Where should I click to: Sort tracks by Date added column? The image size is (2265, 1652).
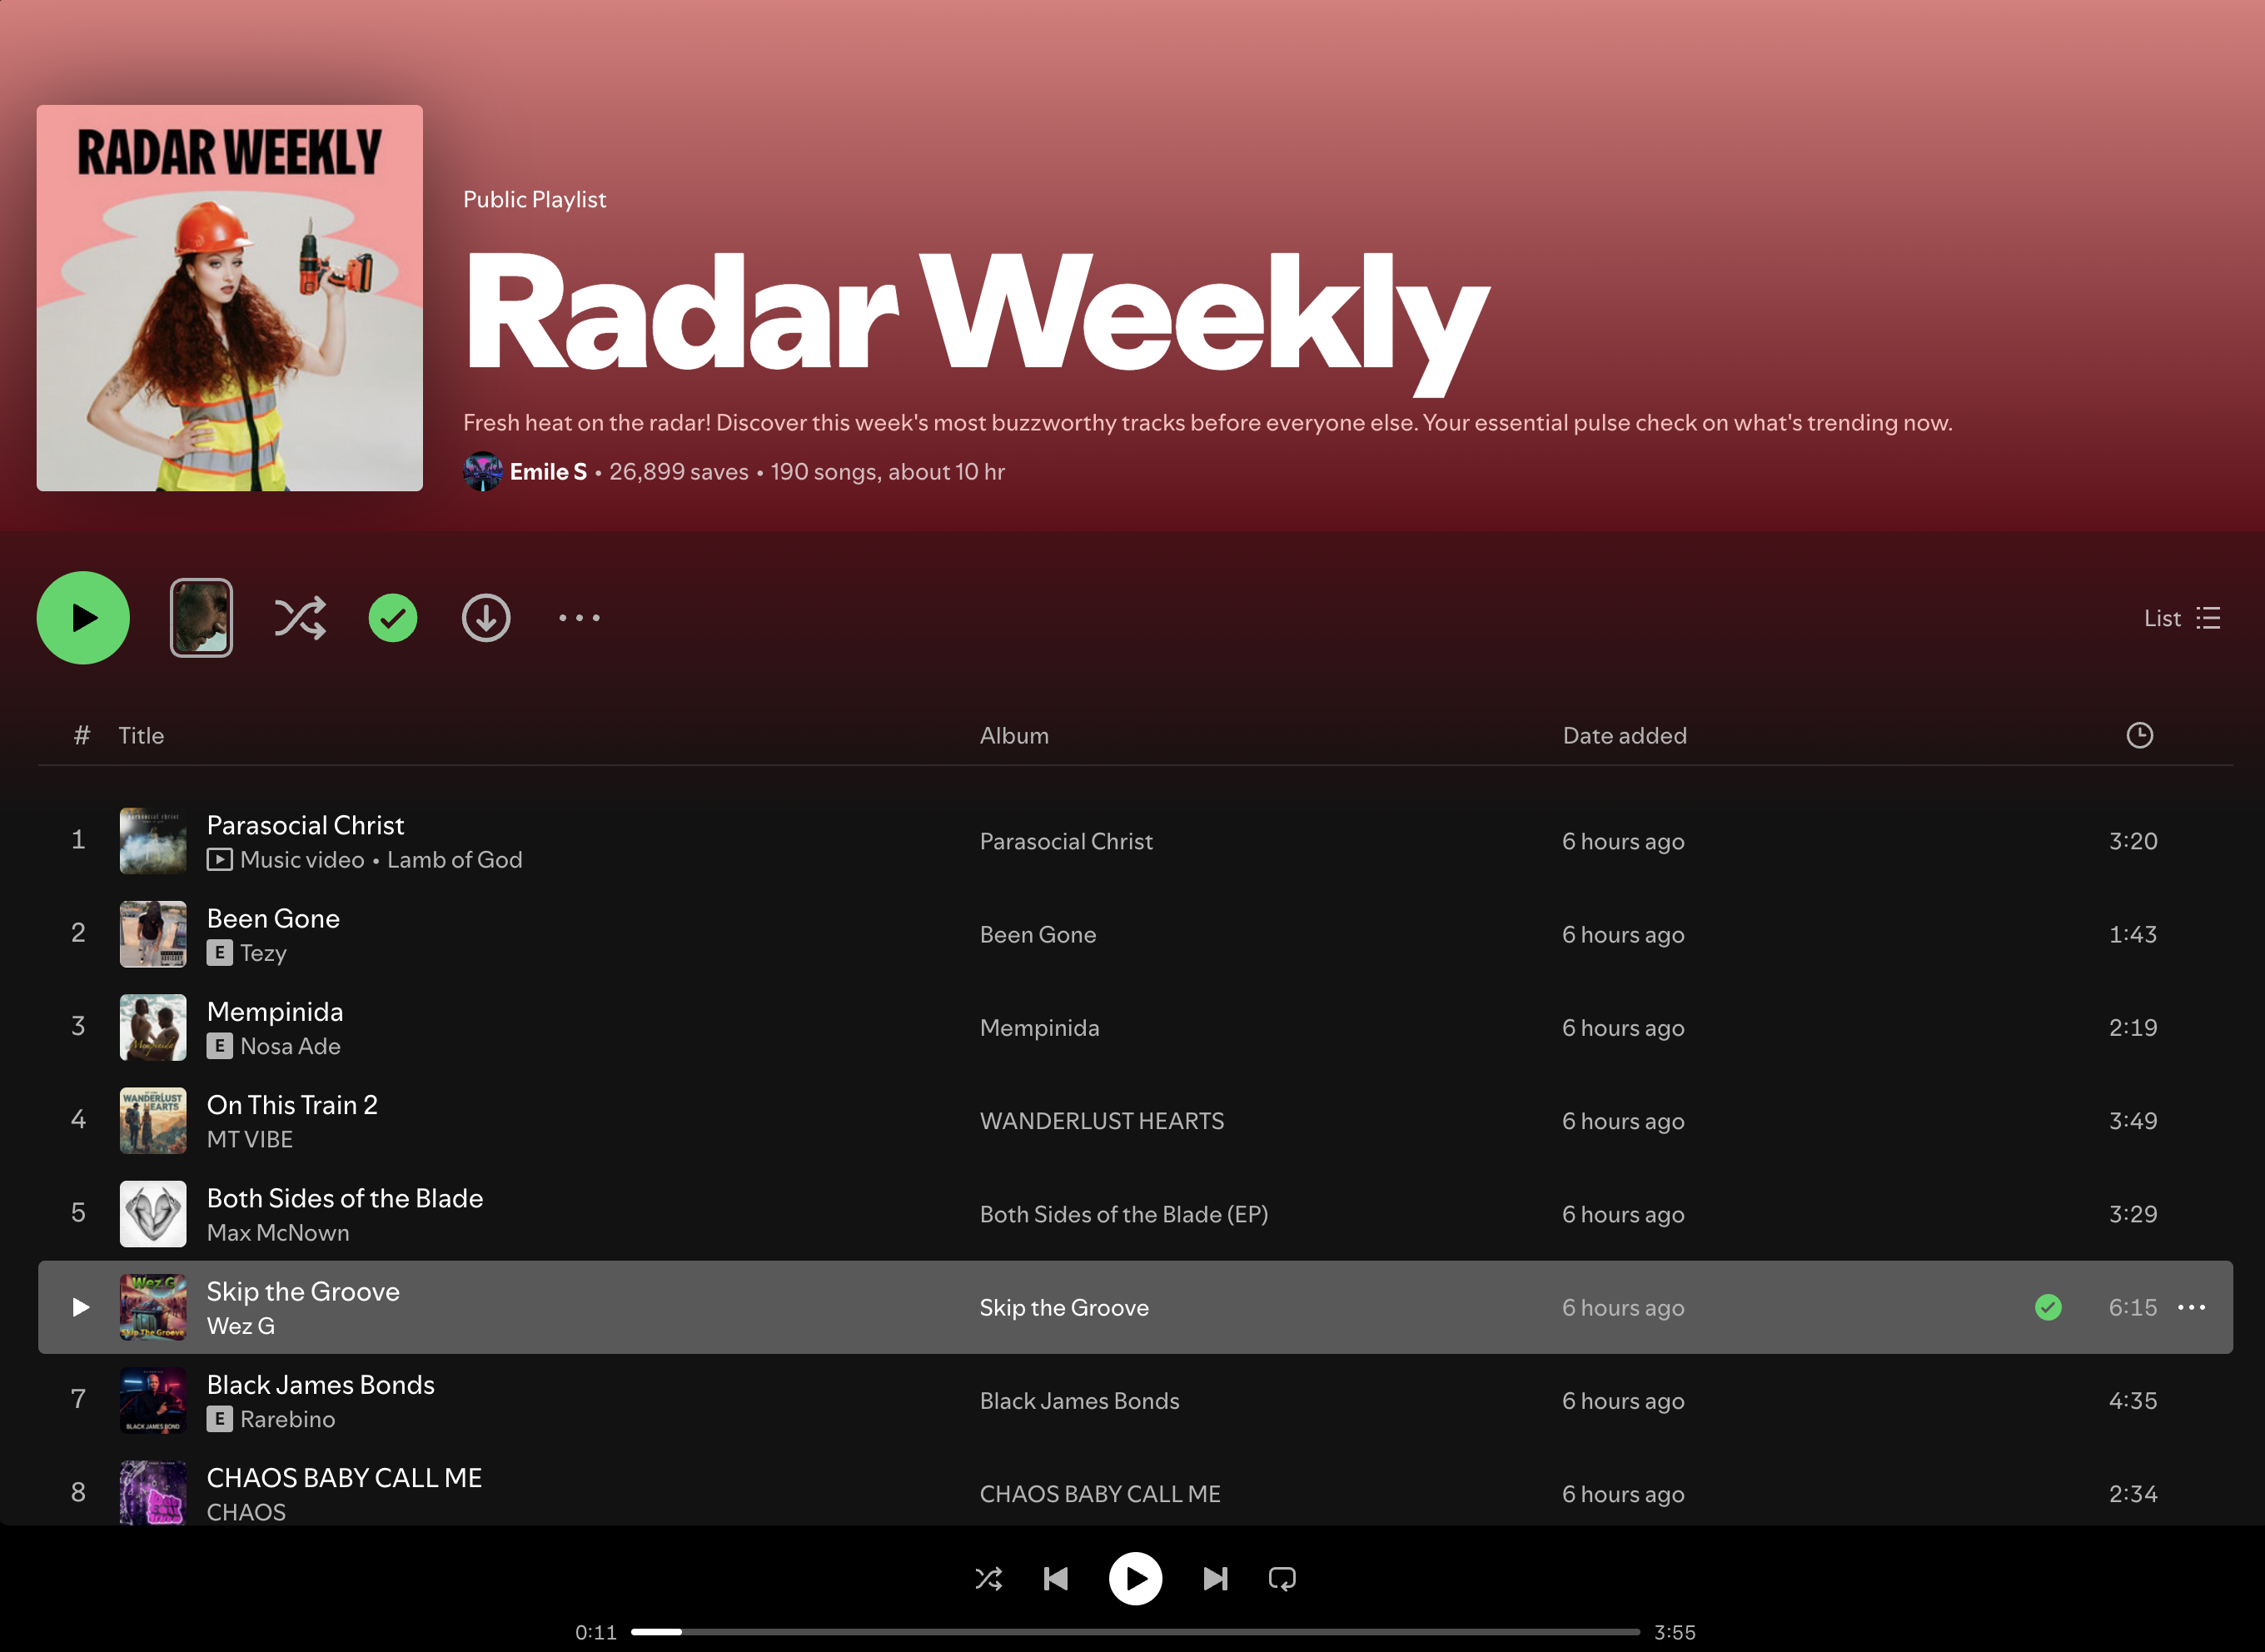click(1624, 736)
